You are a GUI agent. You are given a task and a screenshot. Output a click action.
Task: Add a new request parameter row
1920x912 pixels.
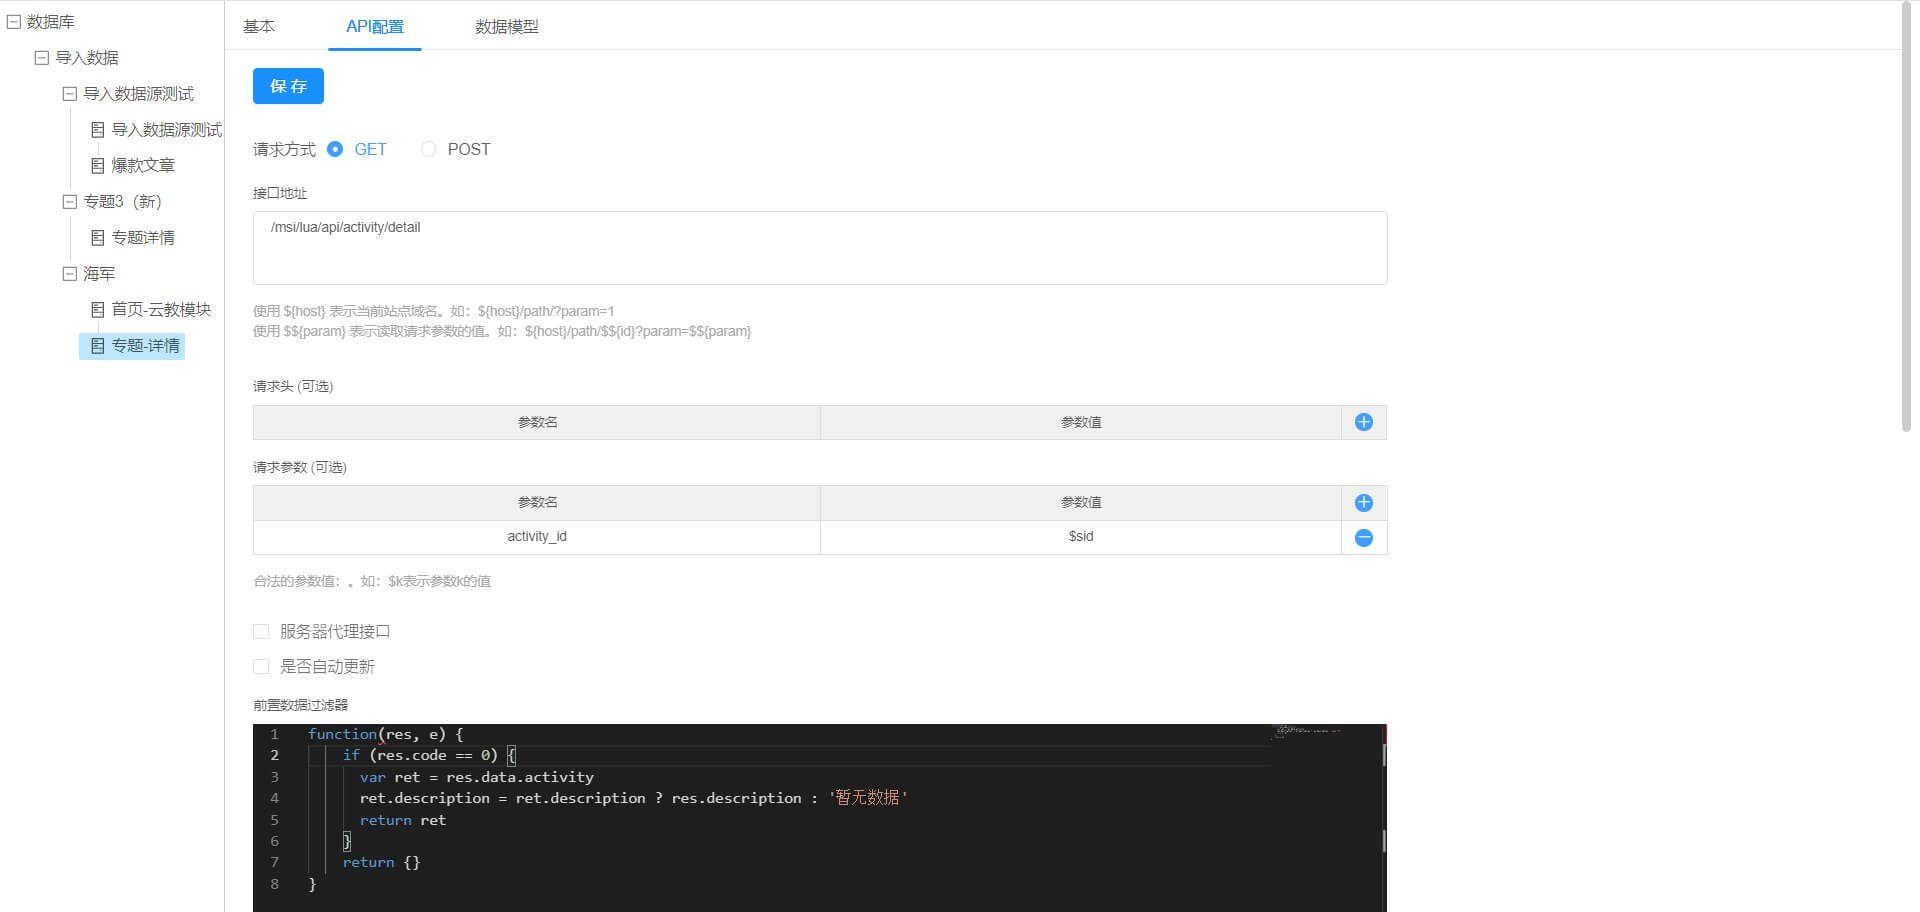(1363, 503)
